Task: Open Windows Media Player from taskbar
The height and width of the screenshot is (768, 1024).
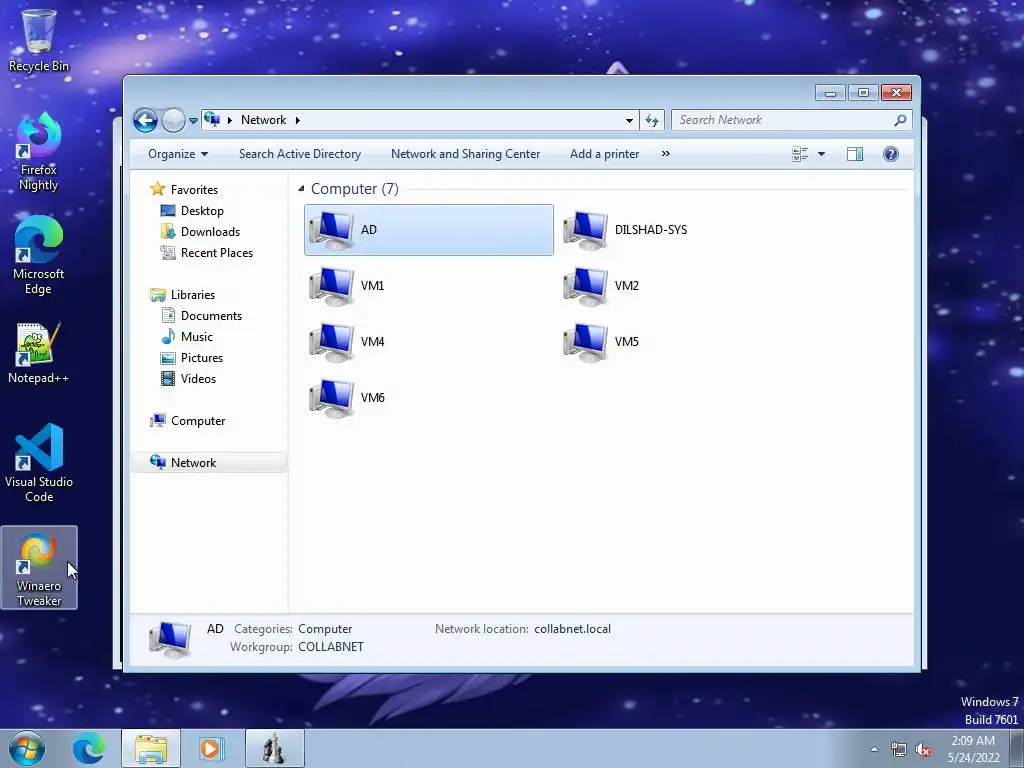Action: tap(211, 748)
